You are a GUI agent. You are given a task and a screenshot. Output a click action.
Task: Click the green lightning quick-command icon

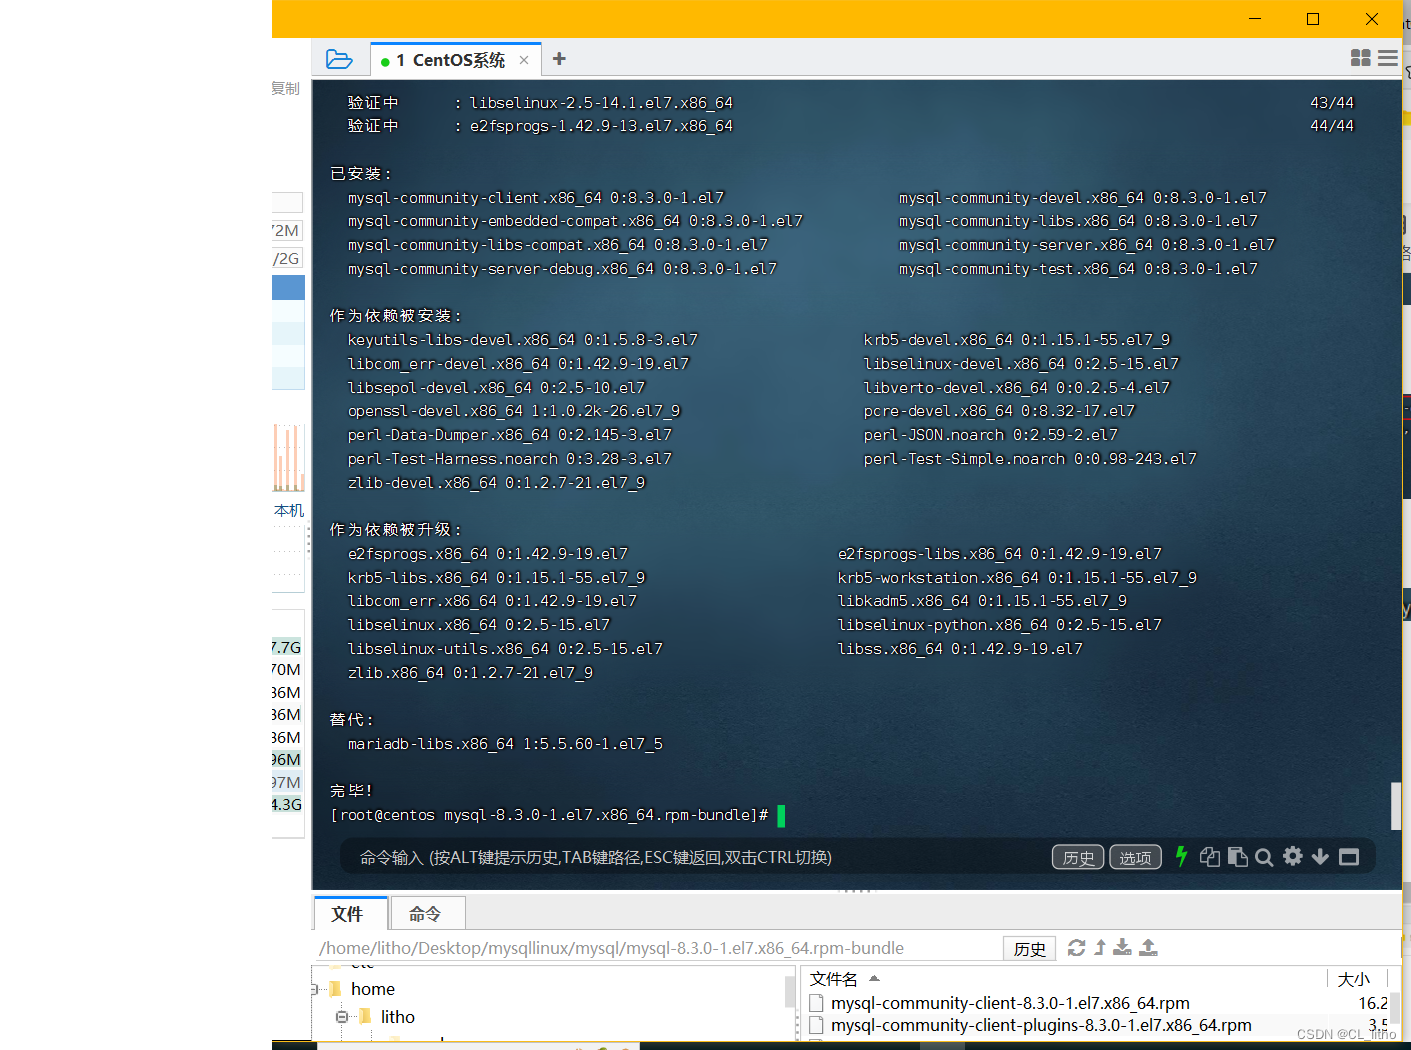1181,856
